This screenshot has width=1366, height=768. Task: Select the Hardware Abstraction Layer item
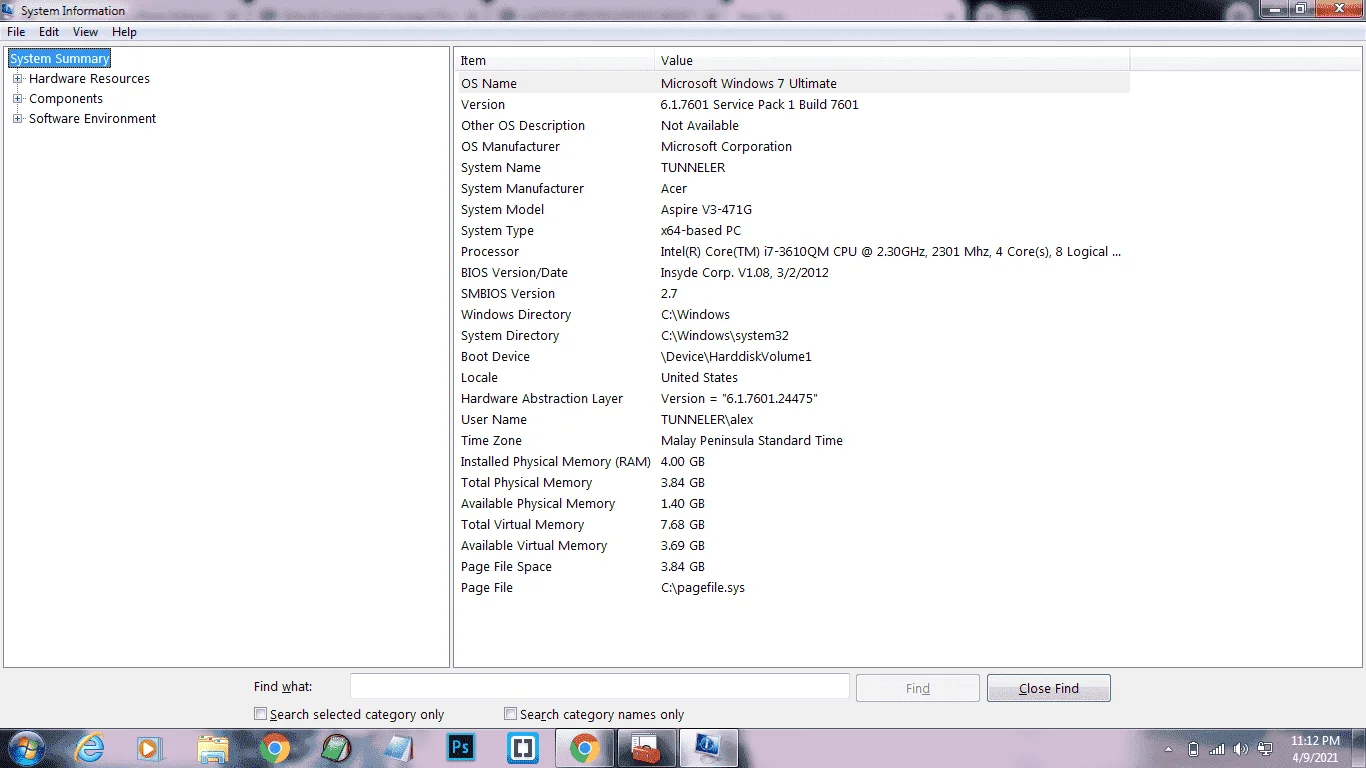[542, 399]
